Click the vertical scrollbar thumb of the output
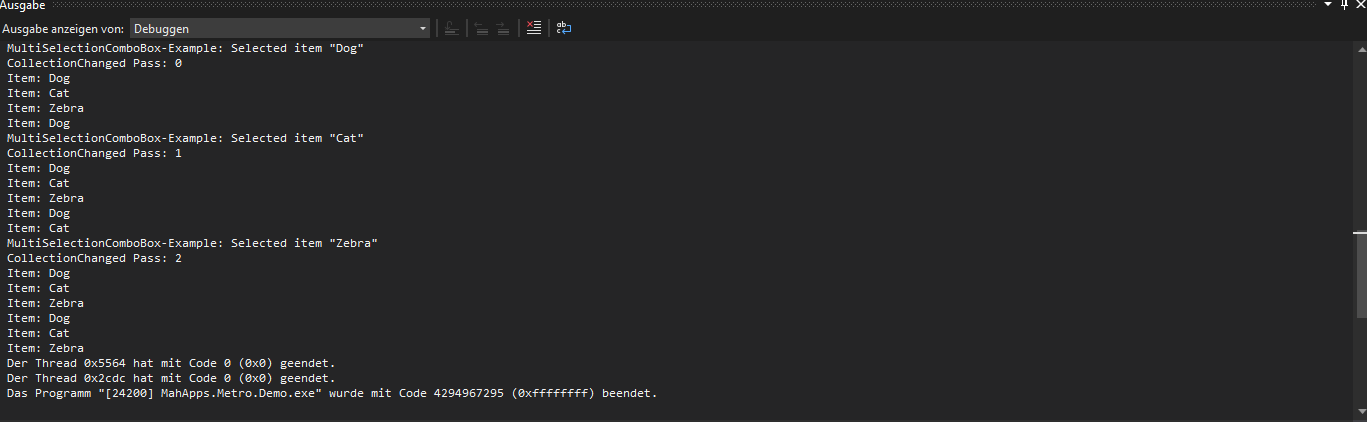The width and height of the screenshot is (1367, 422). pyautogui.click(x=1360, y=276)
